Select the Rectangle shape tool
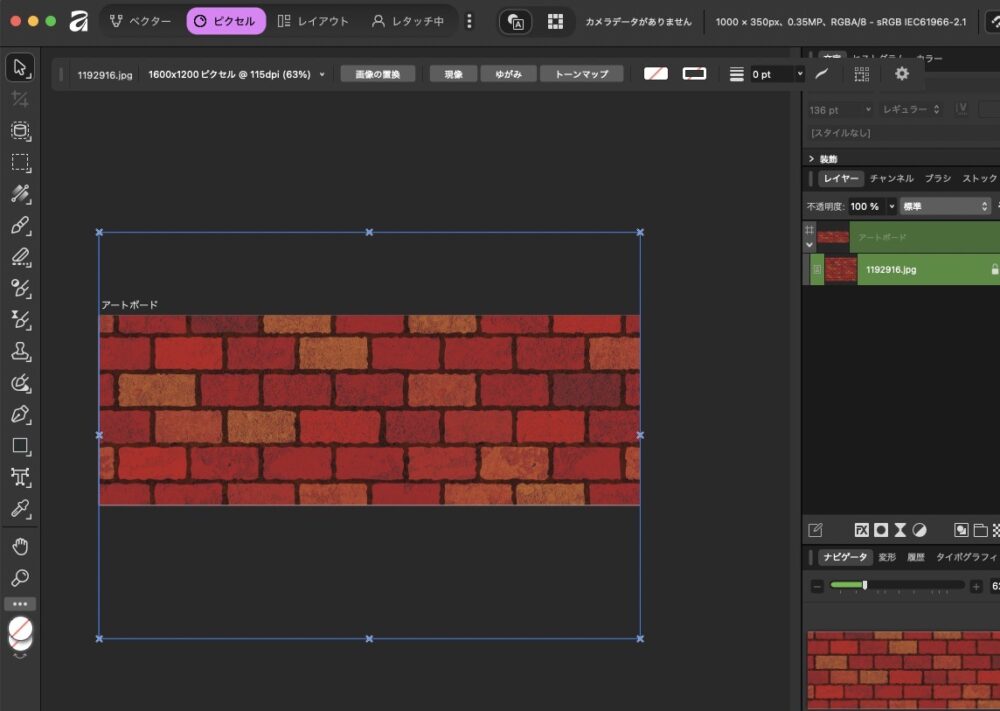The height and width of the screenshot is (711, 1000). point(20,446)
